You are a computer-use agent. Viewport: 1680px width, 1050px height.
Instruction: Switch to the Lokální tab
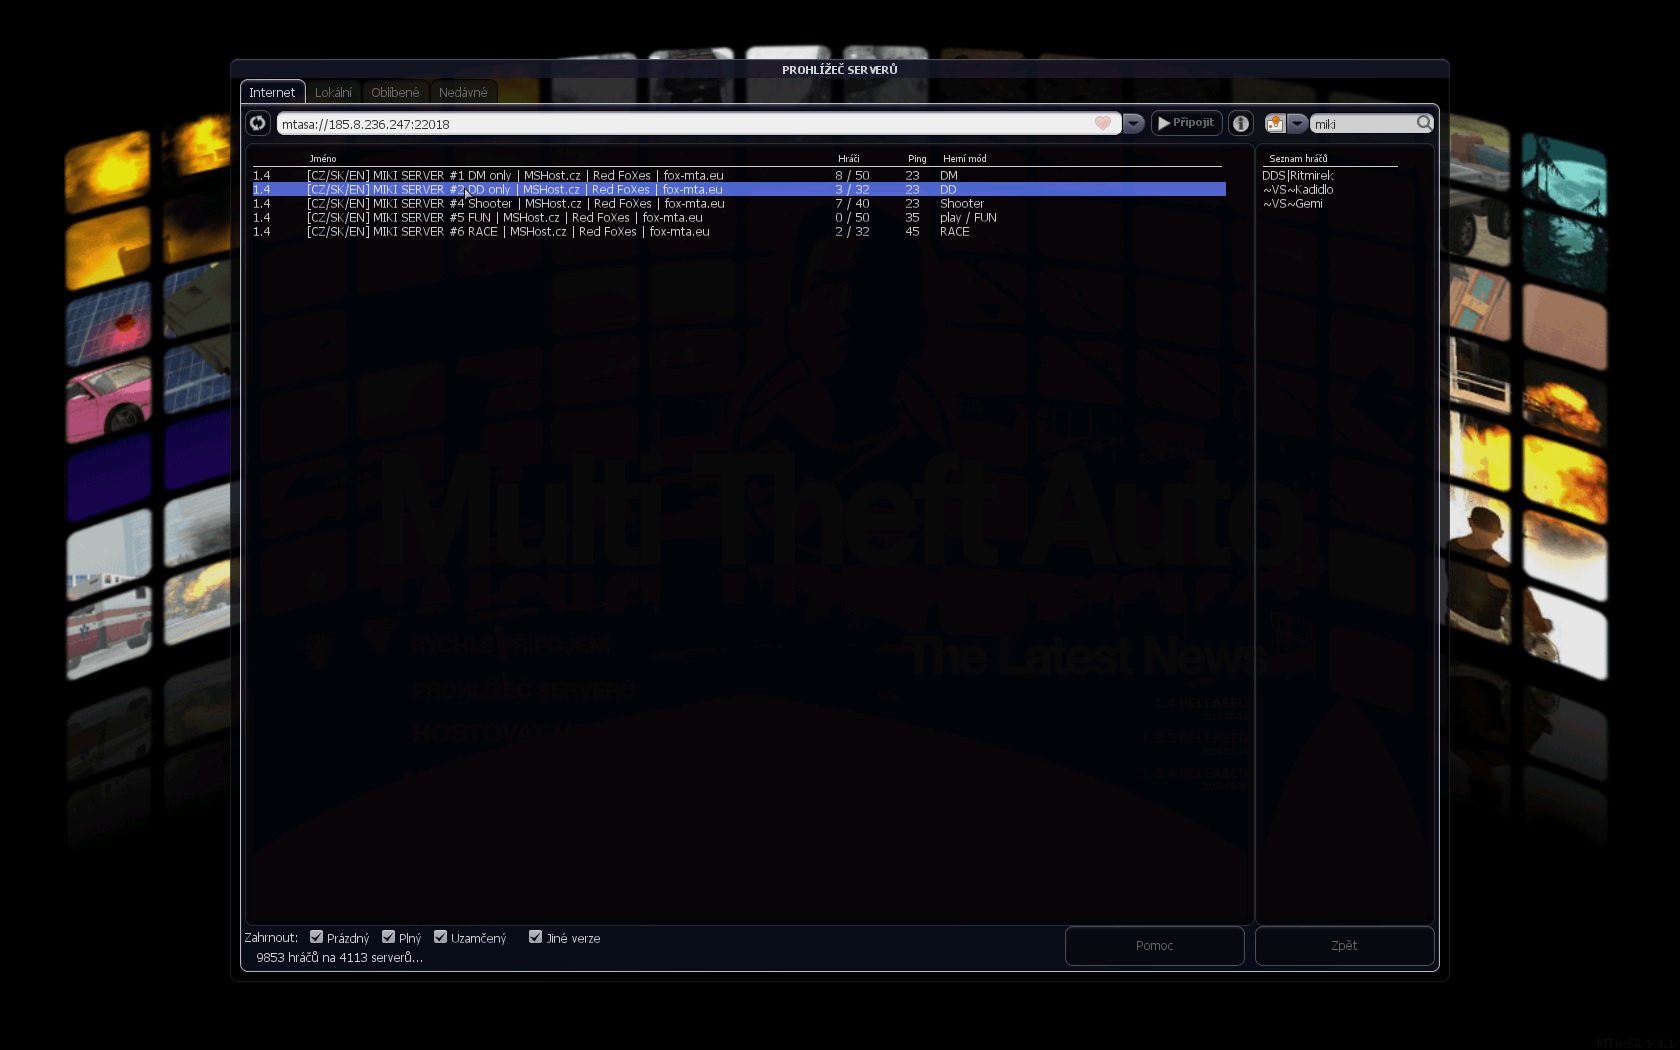click(x=333, y=92)
